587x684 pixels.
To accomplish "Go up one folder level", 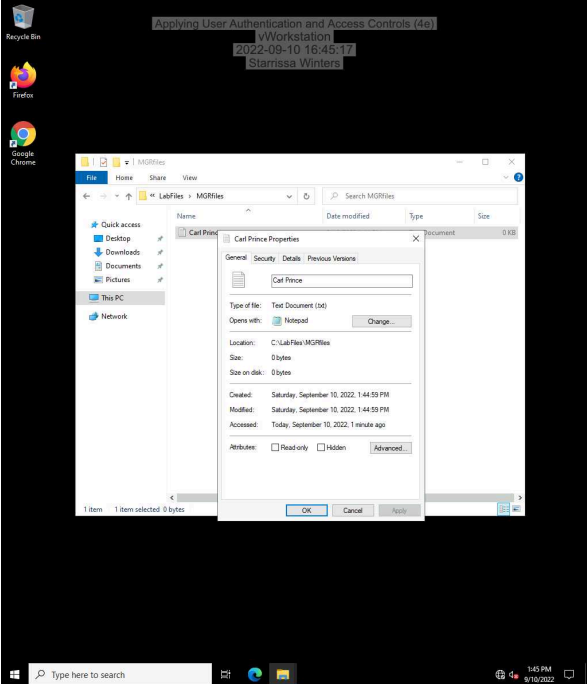I will [x=129, y=196].
